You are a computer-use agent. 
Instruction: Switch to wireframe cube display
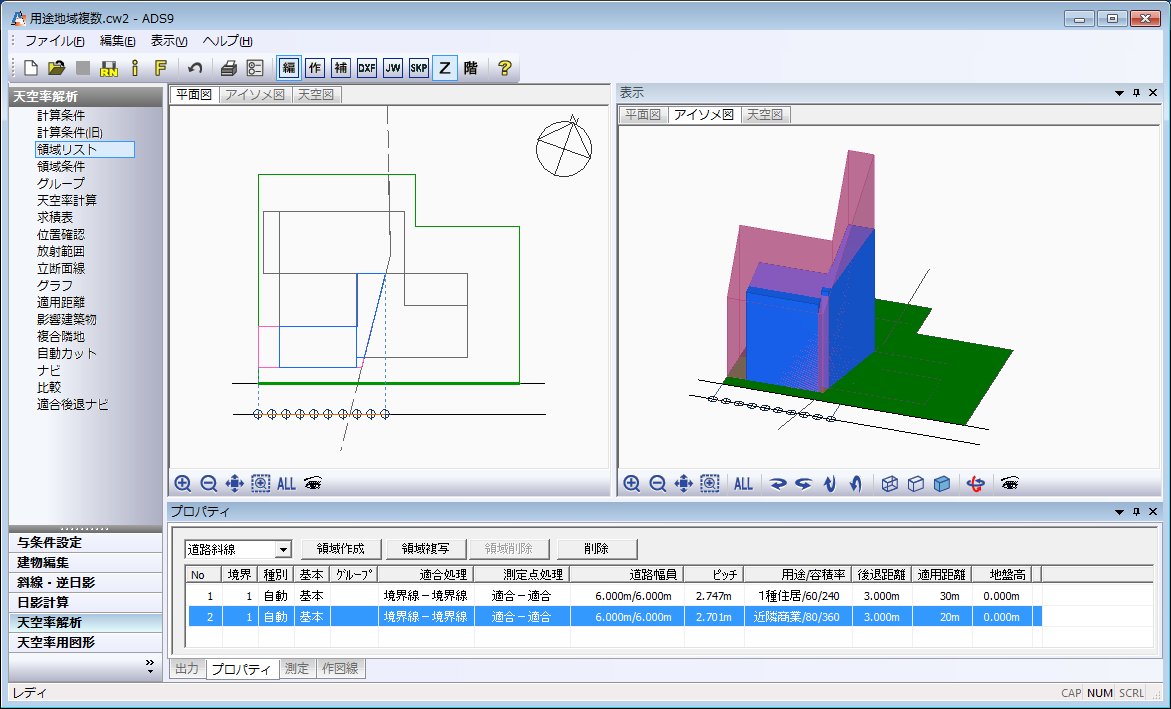tap(889, 483)
